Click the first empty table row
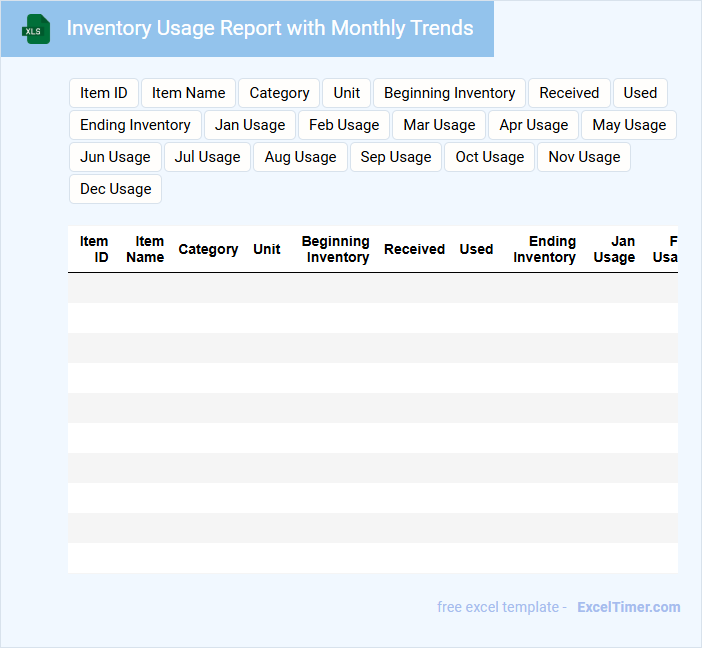Screen dimensions: 702x648 point(372,288)
